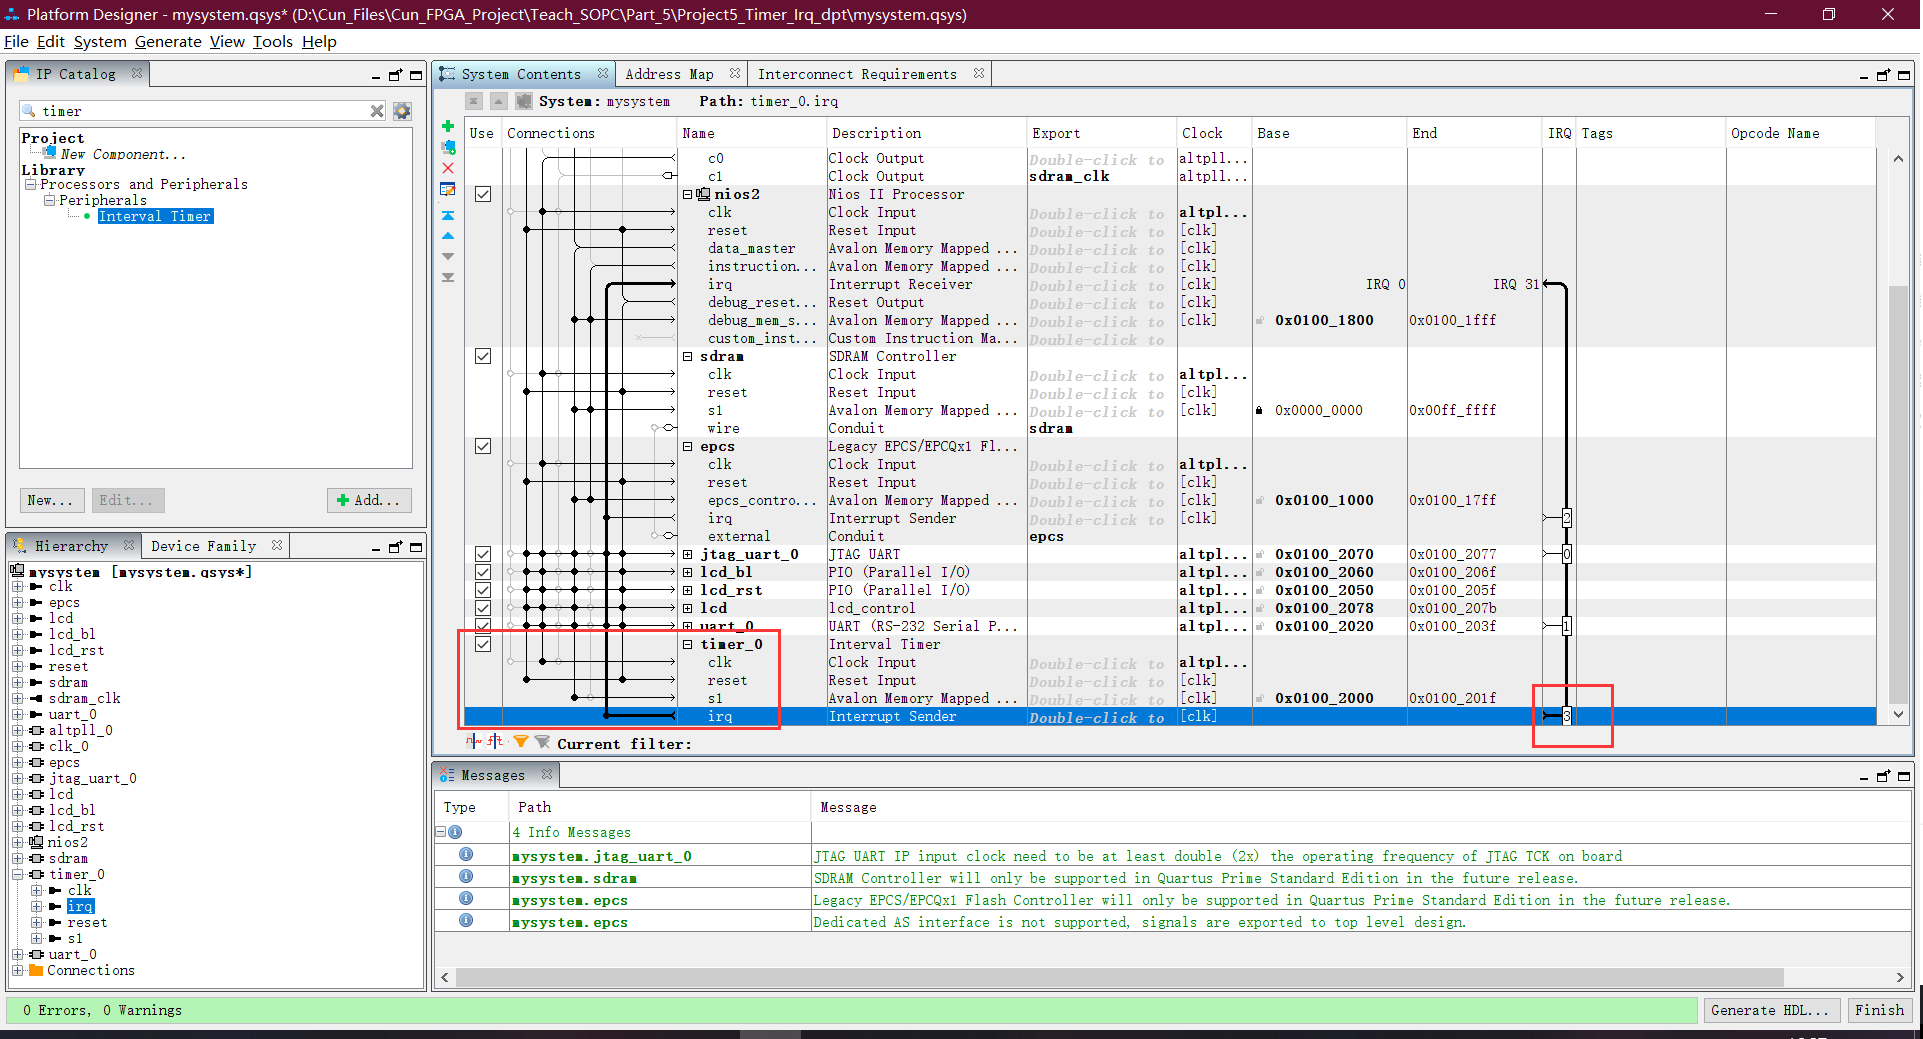
Task: Click the IRQ 2 connection marker for epcs
Action: 1567,518
